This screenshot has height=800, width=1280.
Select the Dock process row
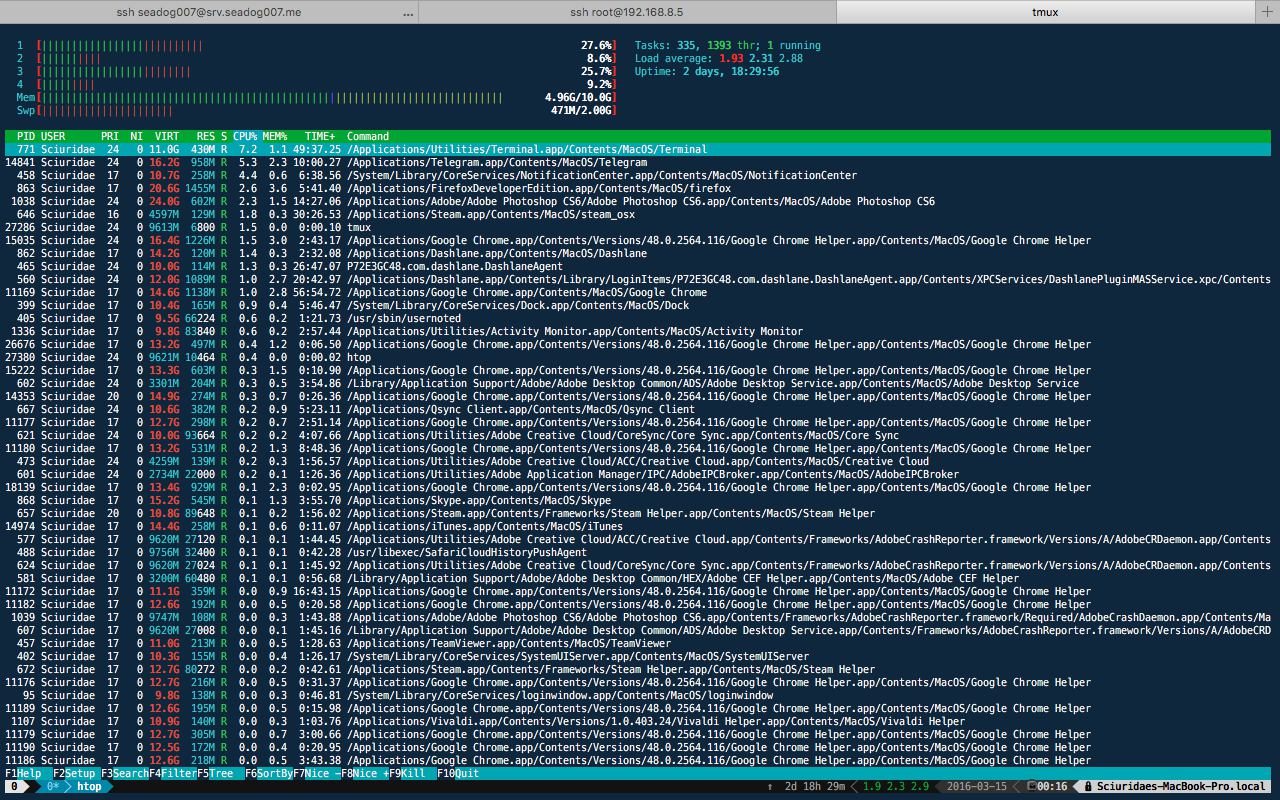click(638, 305)
